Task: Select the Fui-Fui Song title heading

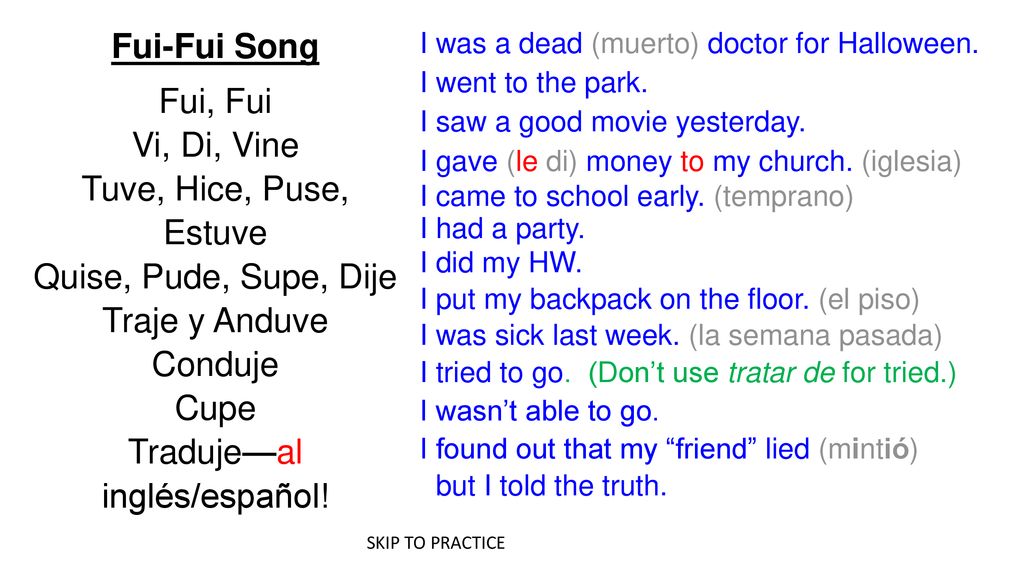Action: pos(216,47)
